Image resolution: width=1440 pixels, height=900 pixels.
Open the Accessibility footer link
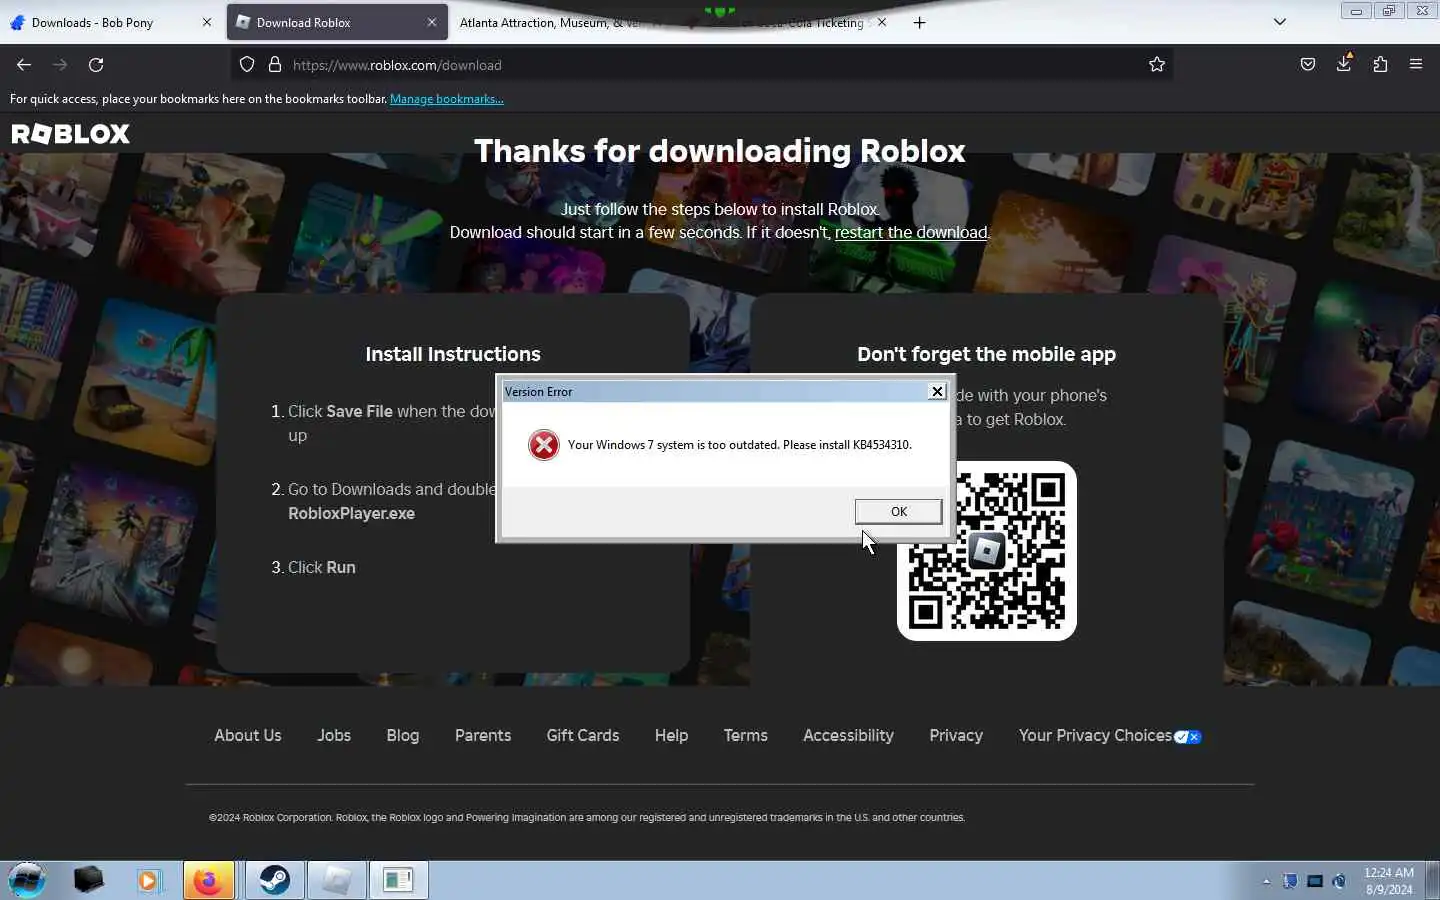[x=848, y=735]
